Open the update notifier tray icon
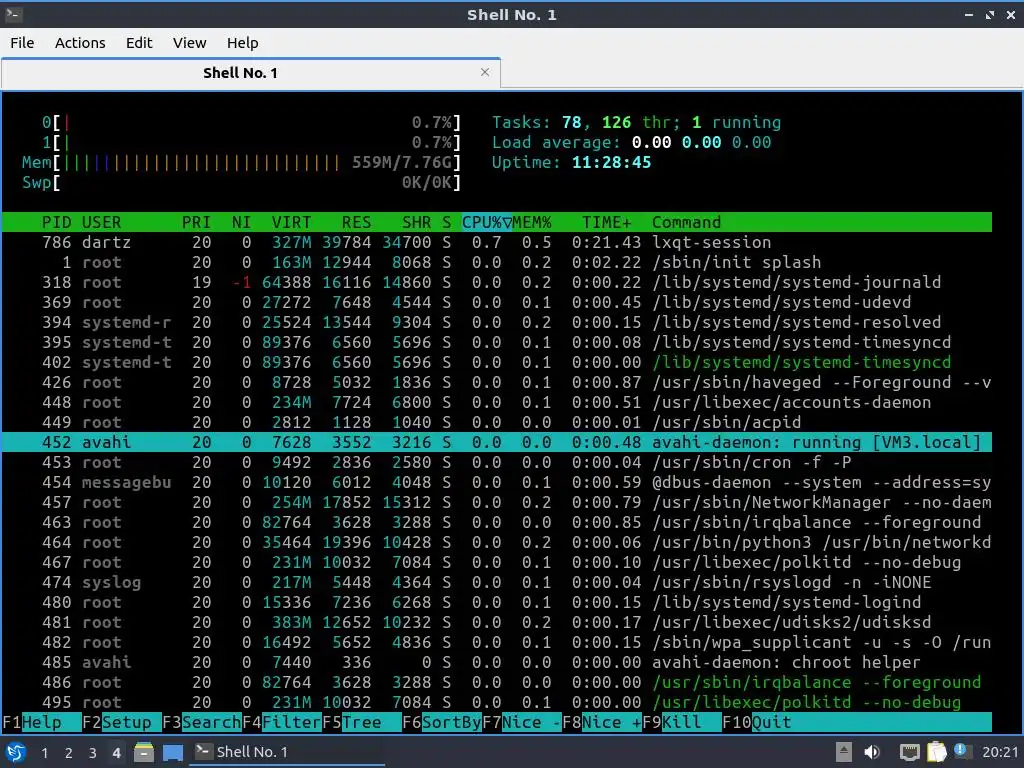1024x768 pixels. point(962,751)
